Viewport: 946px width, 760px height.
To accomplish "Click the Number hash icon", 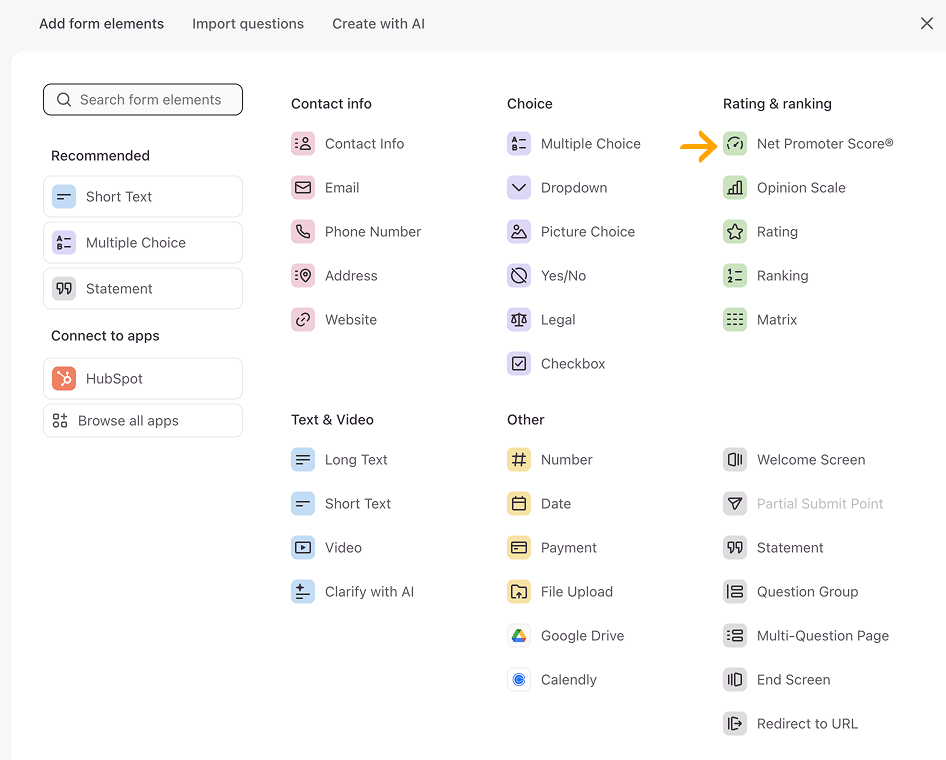I will [x=519, y=460].
